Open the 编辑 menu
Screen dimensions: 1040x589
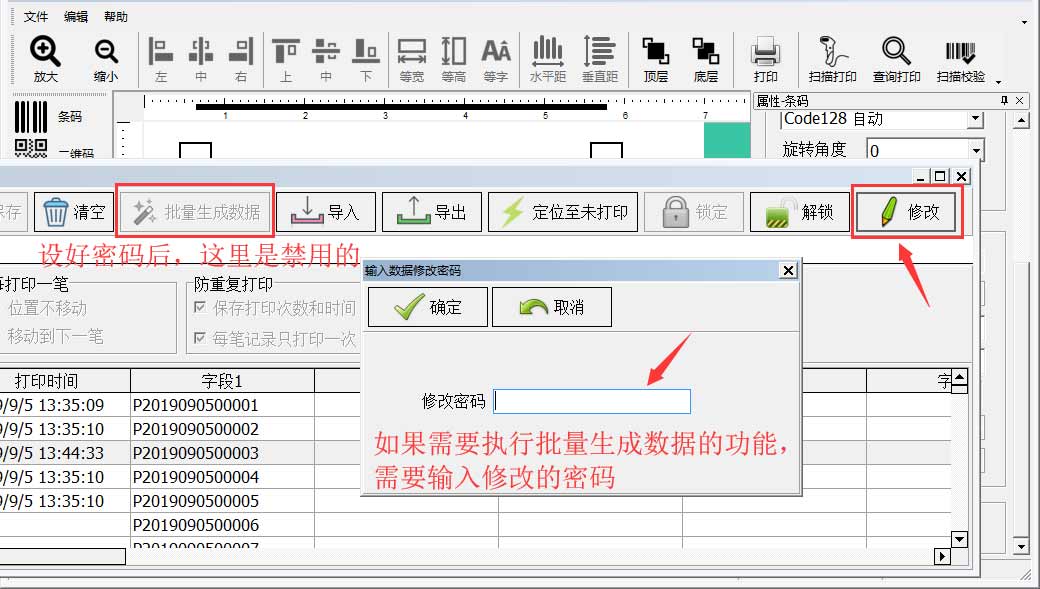(x=76, y=17)
